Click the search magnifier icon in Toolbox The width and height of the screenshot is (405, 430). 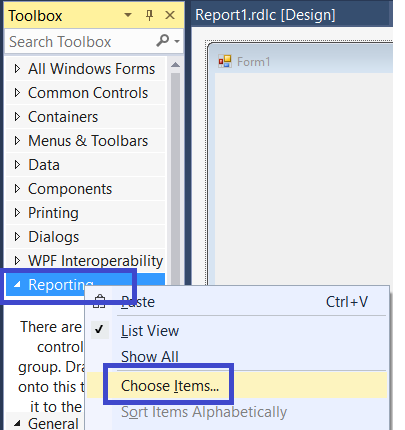pos(163,41)
